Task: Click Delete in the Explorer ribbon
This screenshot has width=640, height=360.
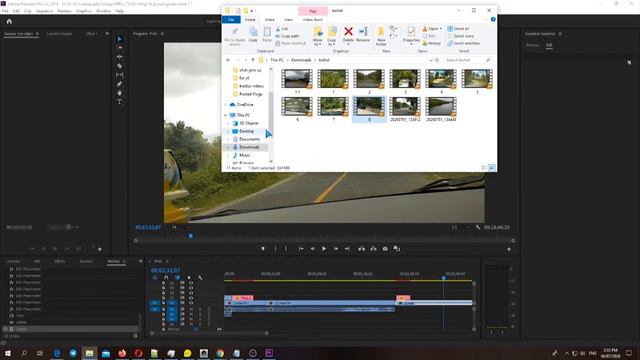Action: (x=348, y=35)
